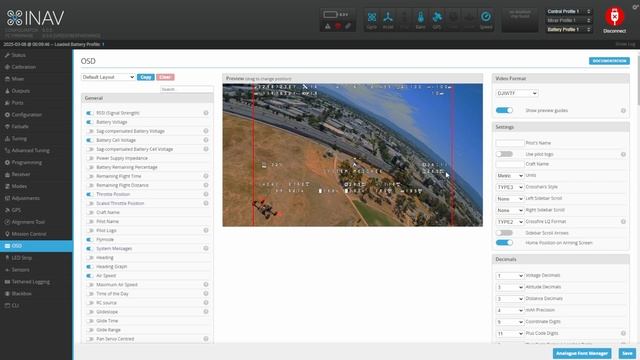Open the Documentation button
The image size is (640, 360).
[609, 60]
